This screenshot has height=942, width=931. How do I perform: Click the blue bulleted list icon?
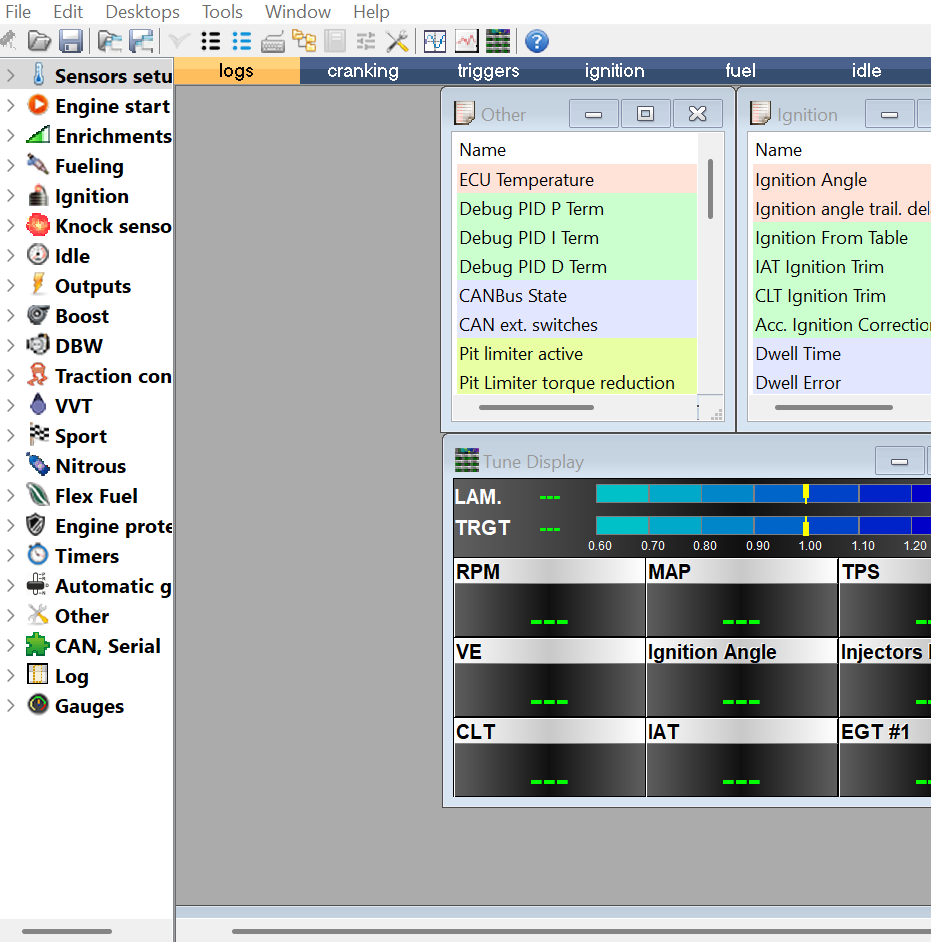click(242, 41)
